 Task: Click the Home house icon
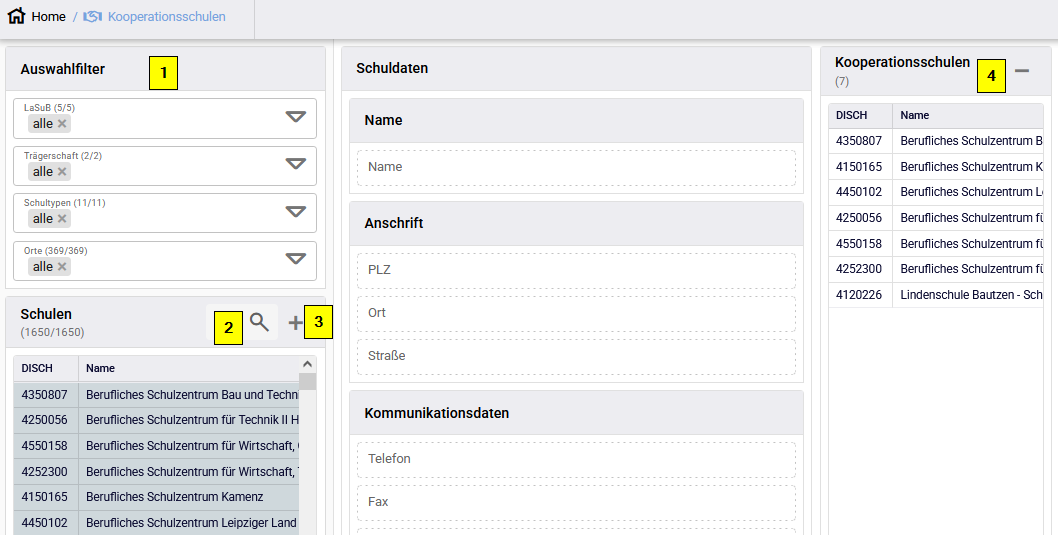[16, 17]
